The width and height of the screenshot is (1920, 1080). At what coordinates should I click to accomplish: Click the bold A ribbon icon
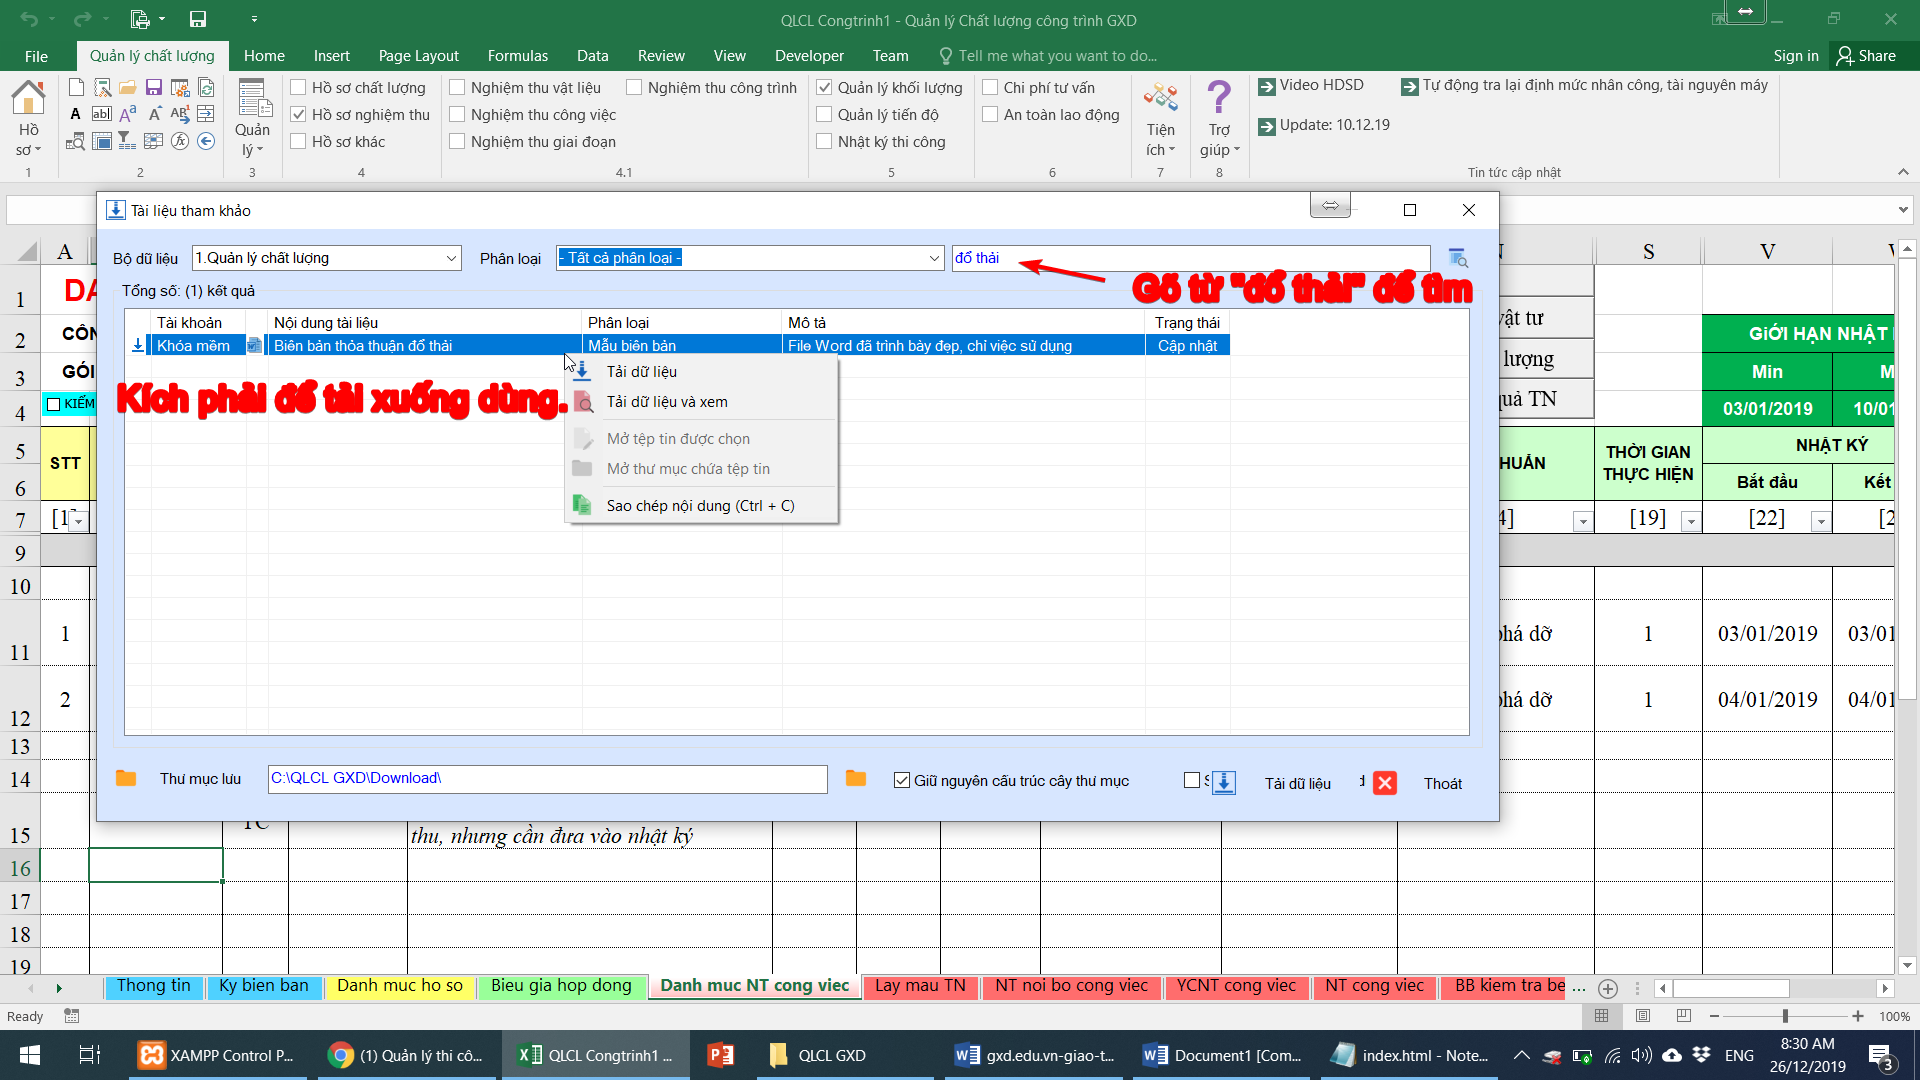(76, 114)
